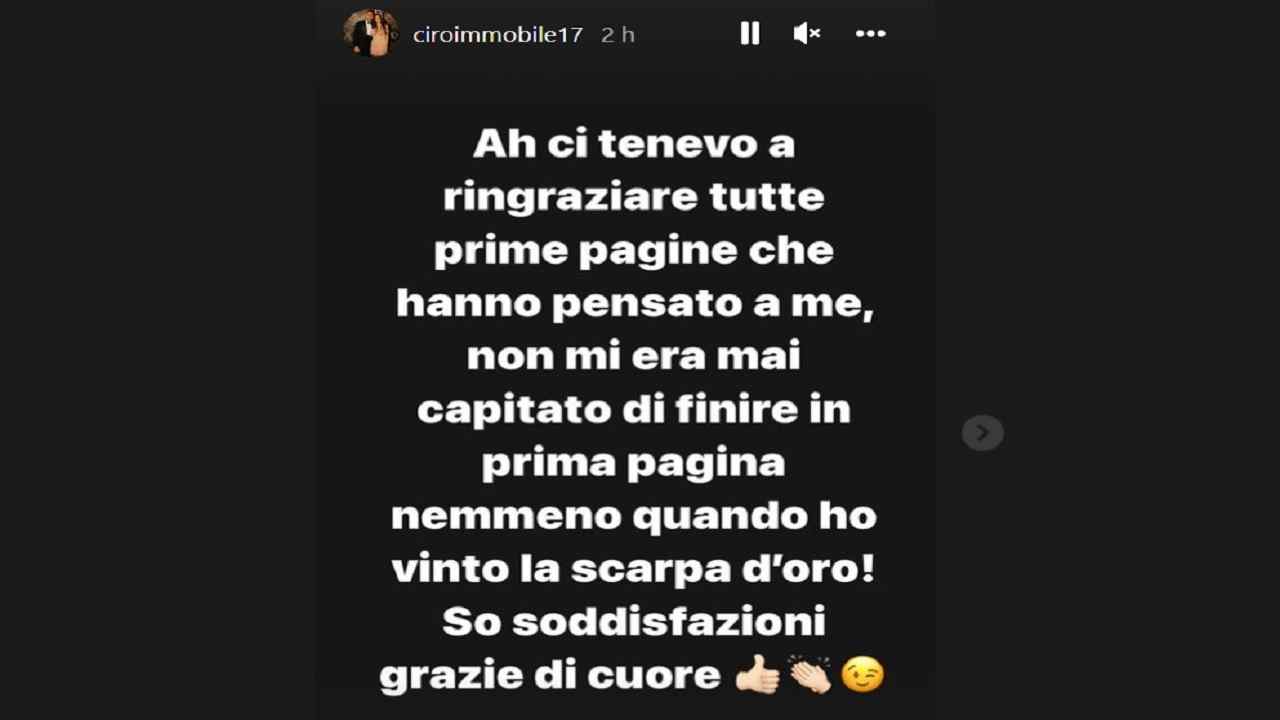The height and width of the screenshot is (720, 1280).
Task: Tap the thumbs up emoji
Action: click(x=757, y=676)
